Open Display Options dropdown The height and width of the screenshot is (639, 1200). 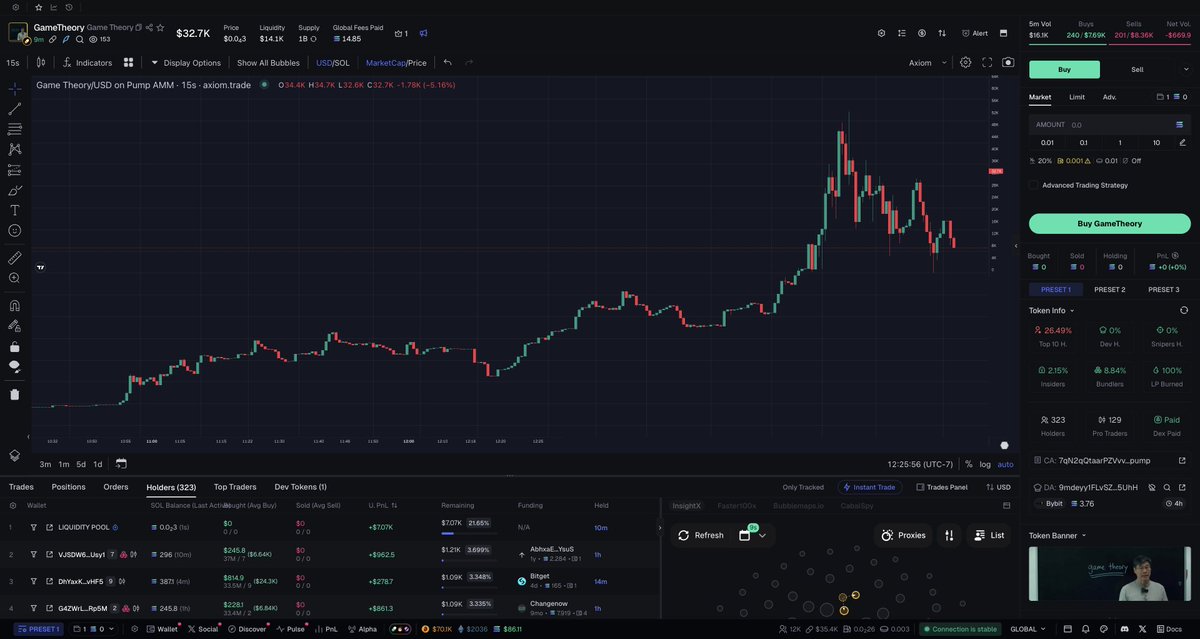186,62
